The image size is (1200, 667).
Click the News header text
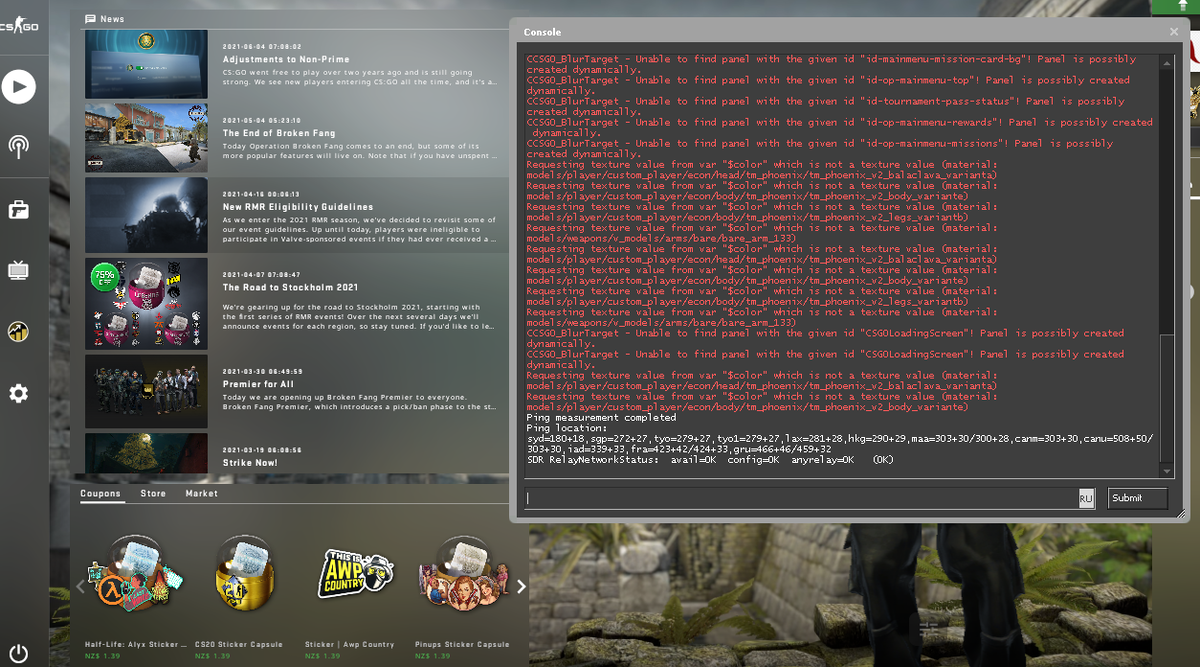pos(112,19)
